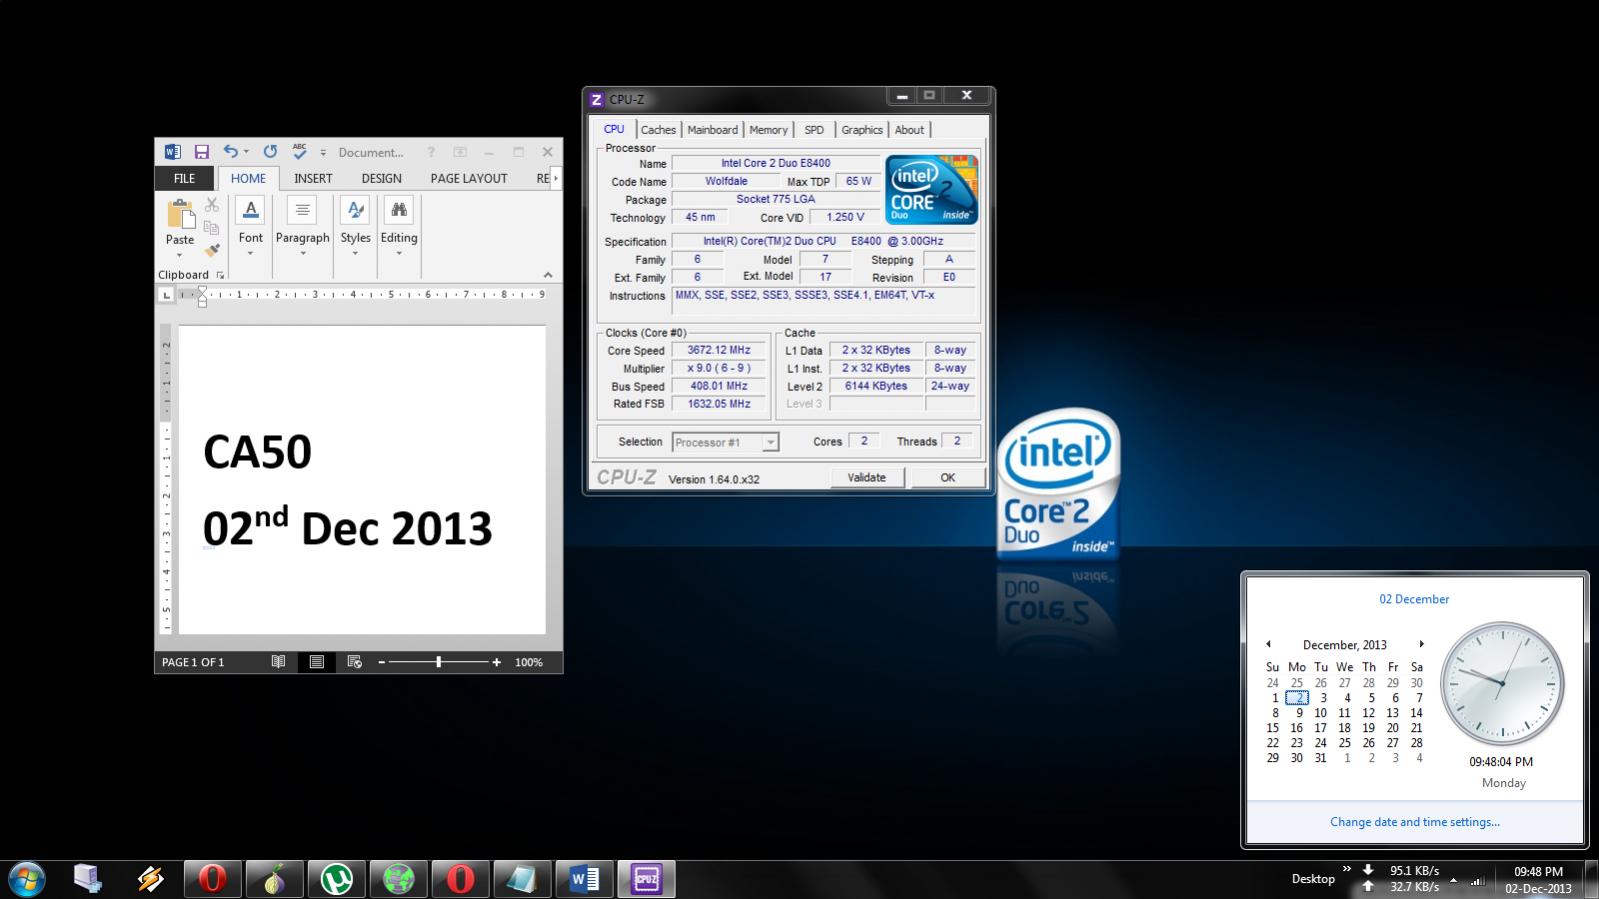This screenshot has width=1599, height=899.
Task: Collapse the Word ribbon using the chevron
Action: point(548,275)
